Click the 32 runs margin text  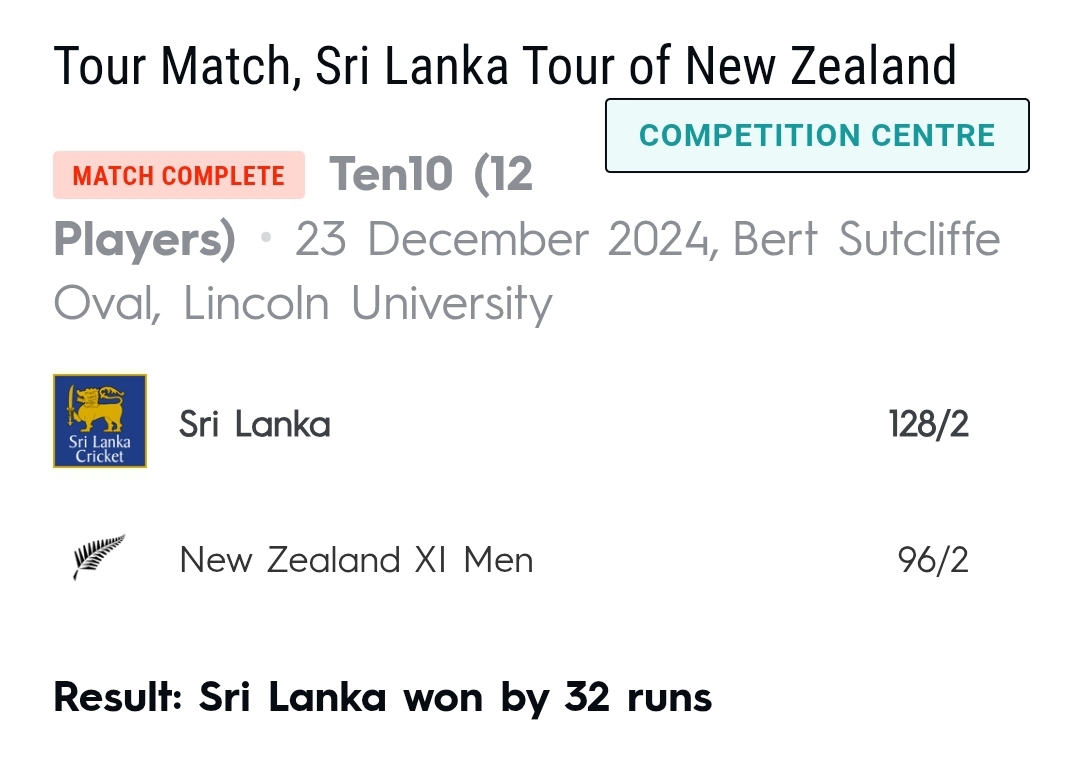638,698
